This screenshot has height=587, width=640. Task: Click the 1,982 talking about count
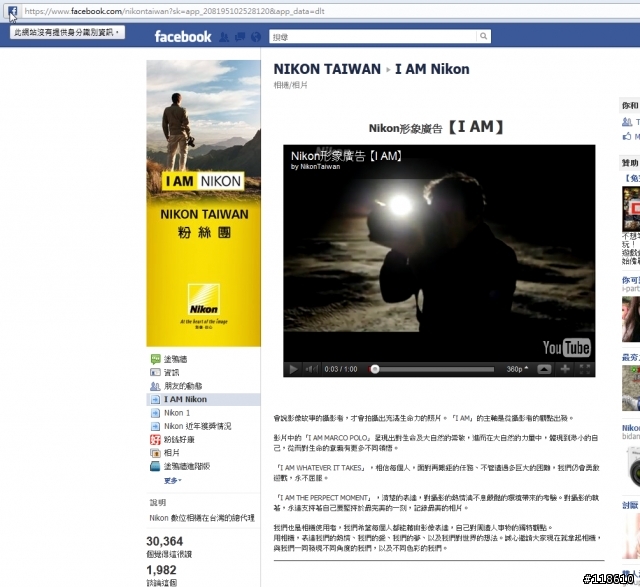point(161,570)
